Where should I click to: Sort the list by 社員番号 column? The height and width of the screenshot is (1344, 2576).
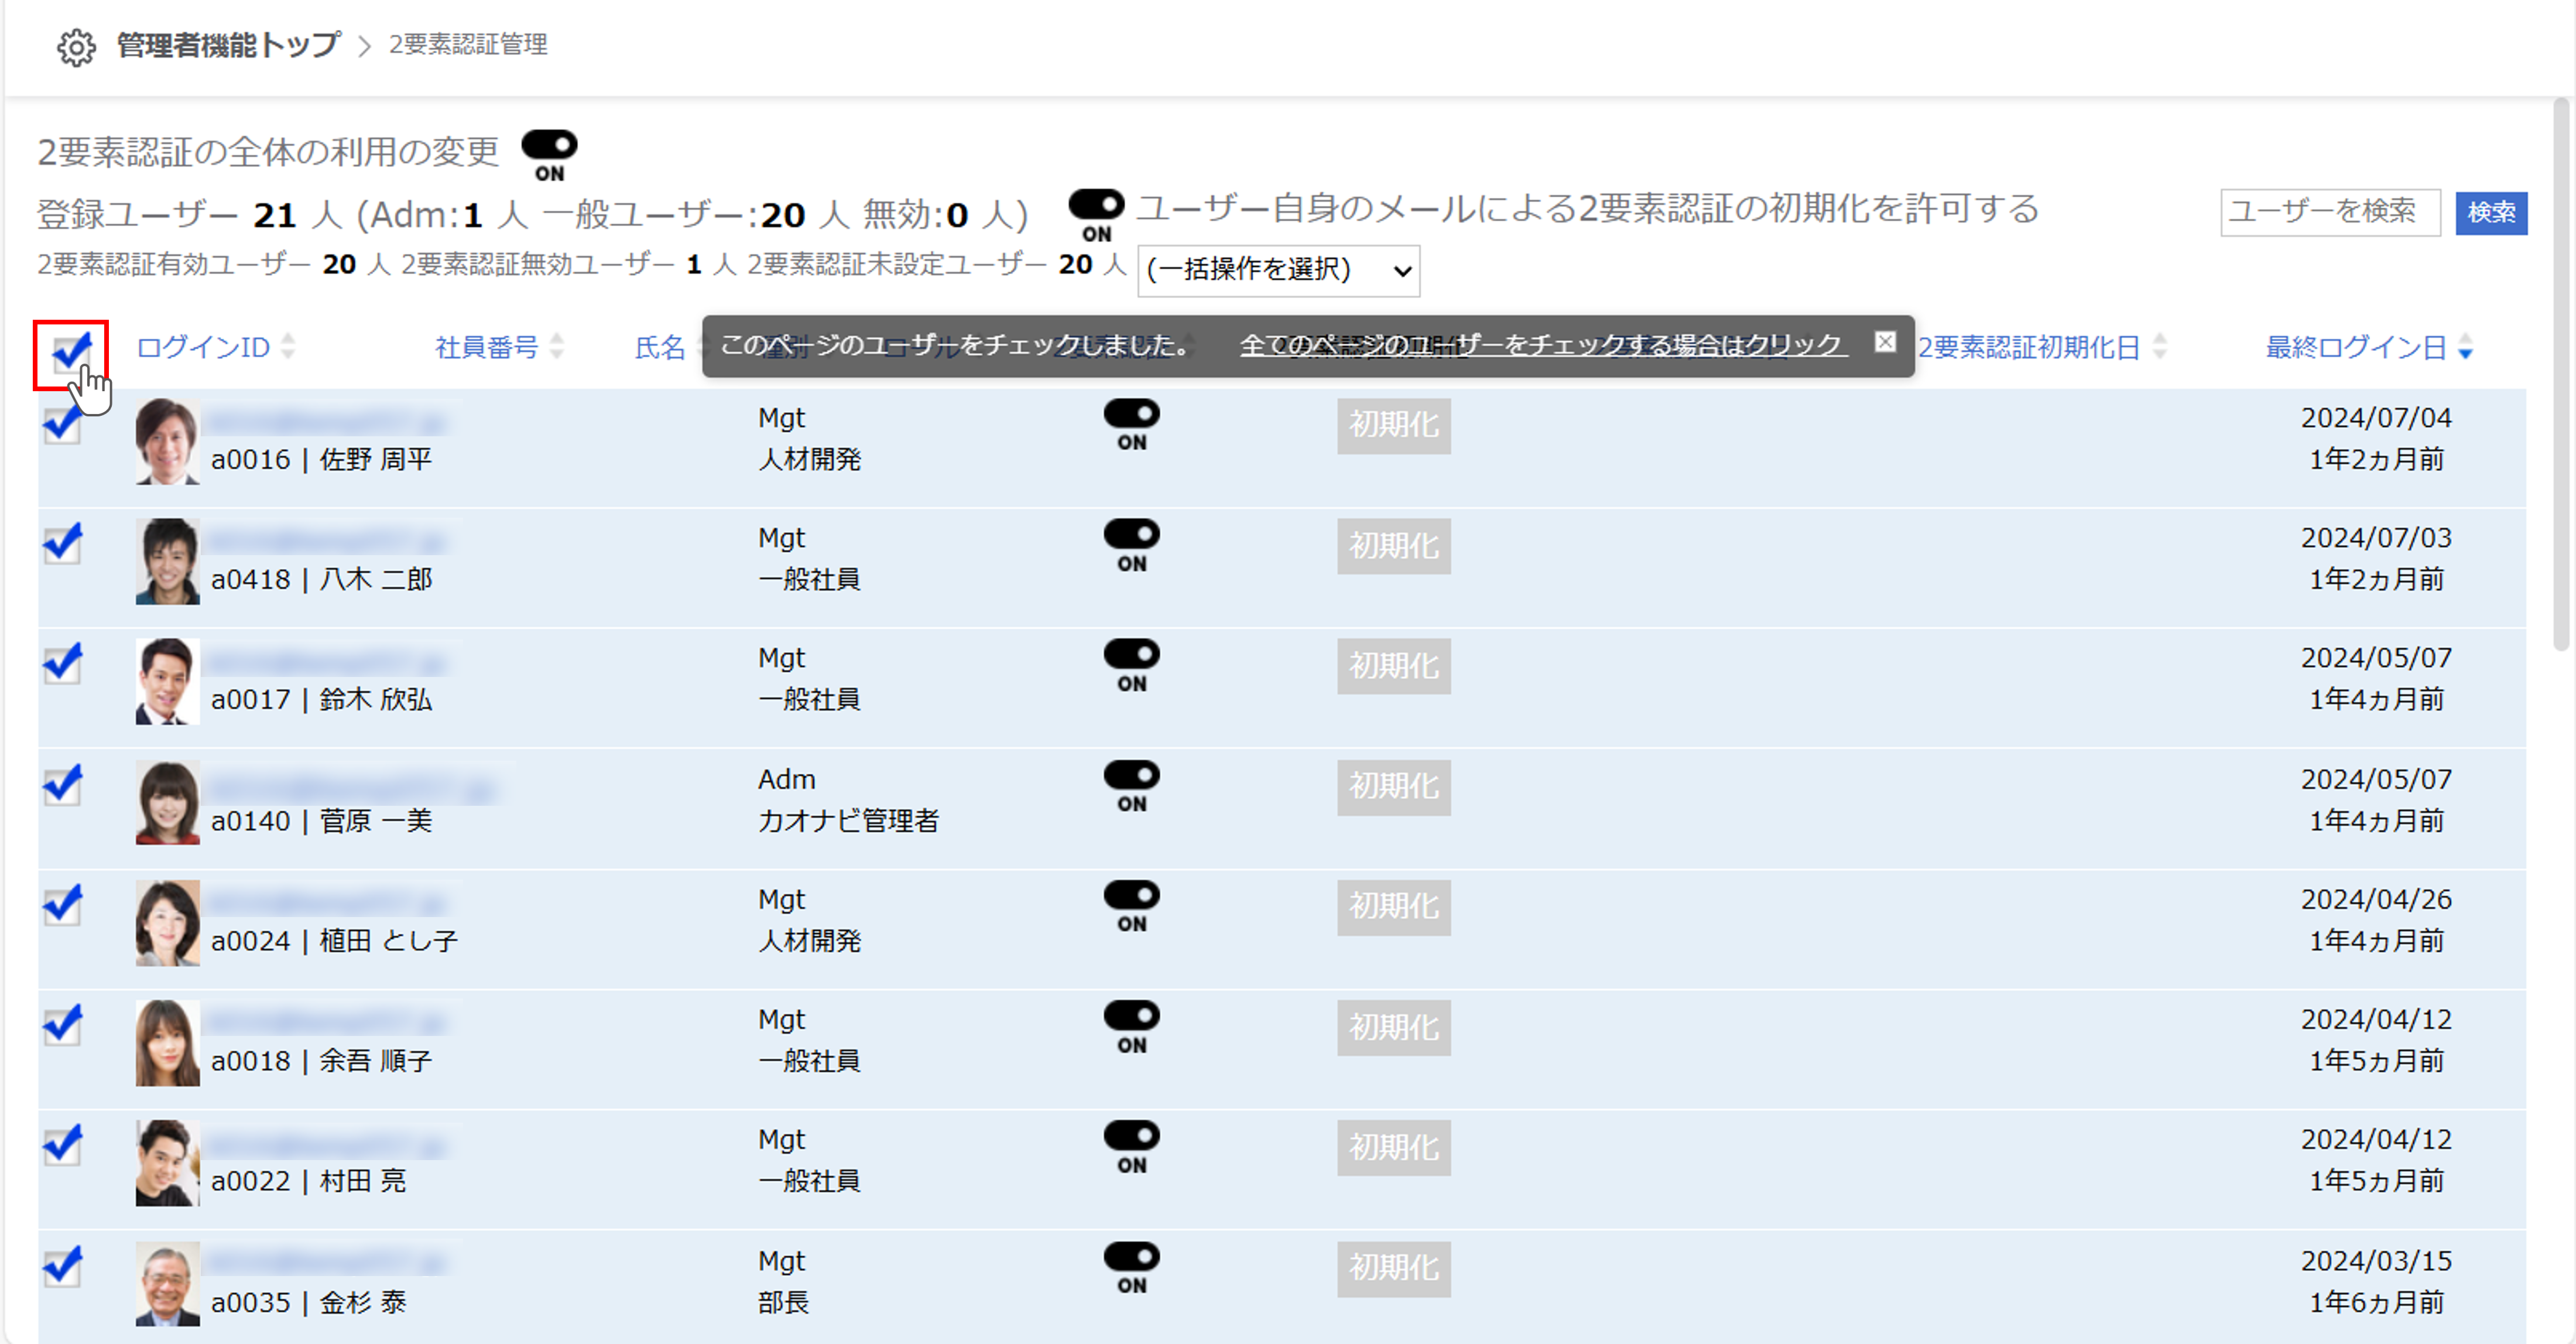[x=557, y=347]
